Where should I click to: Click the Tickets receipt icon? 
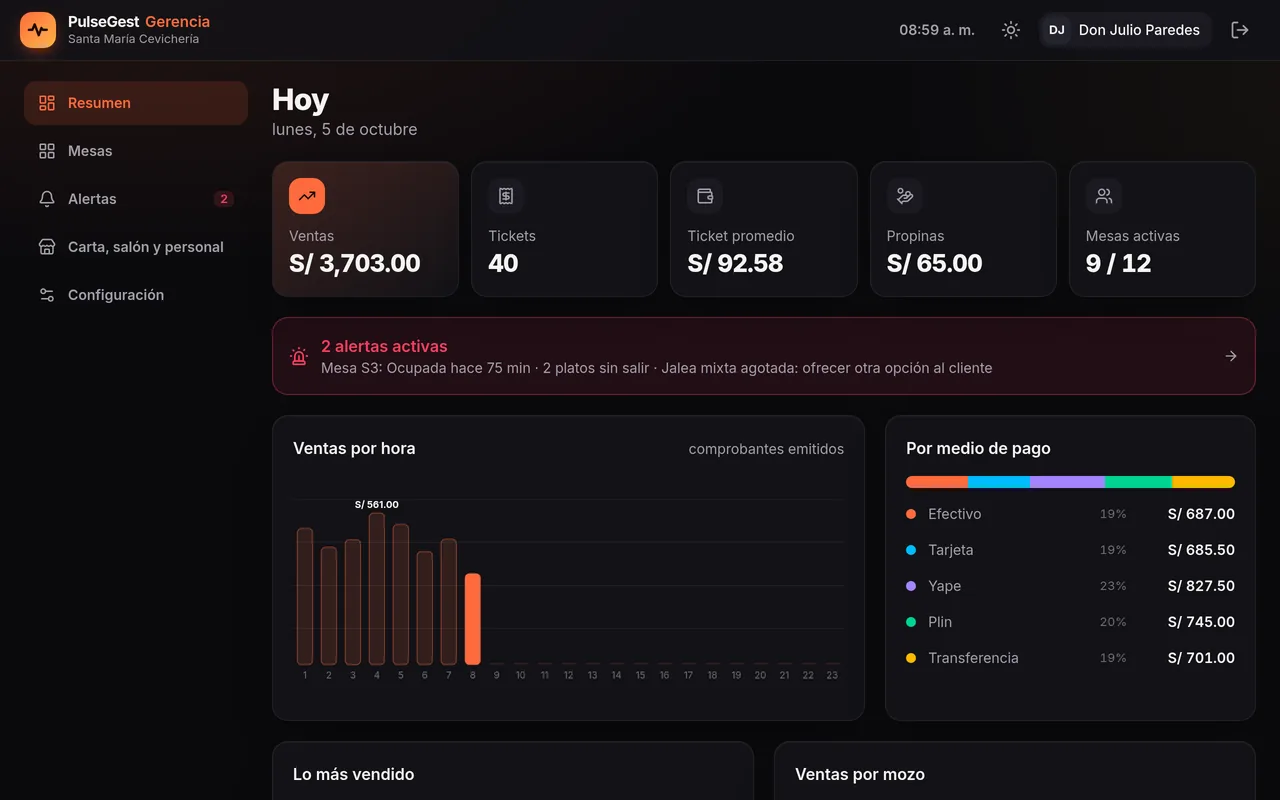coord(506,196)
